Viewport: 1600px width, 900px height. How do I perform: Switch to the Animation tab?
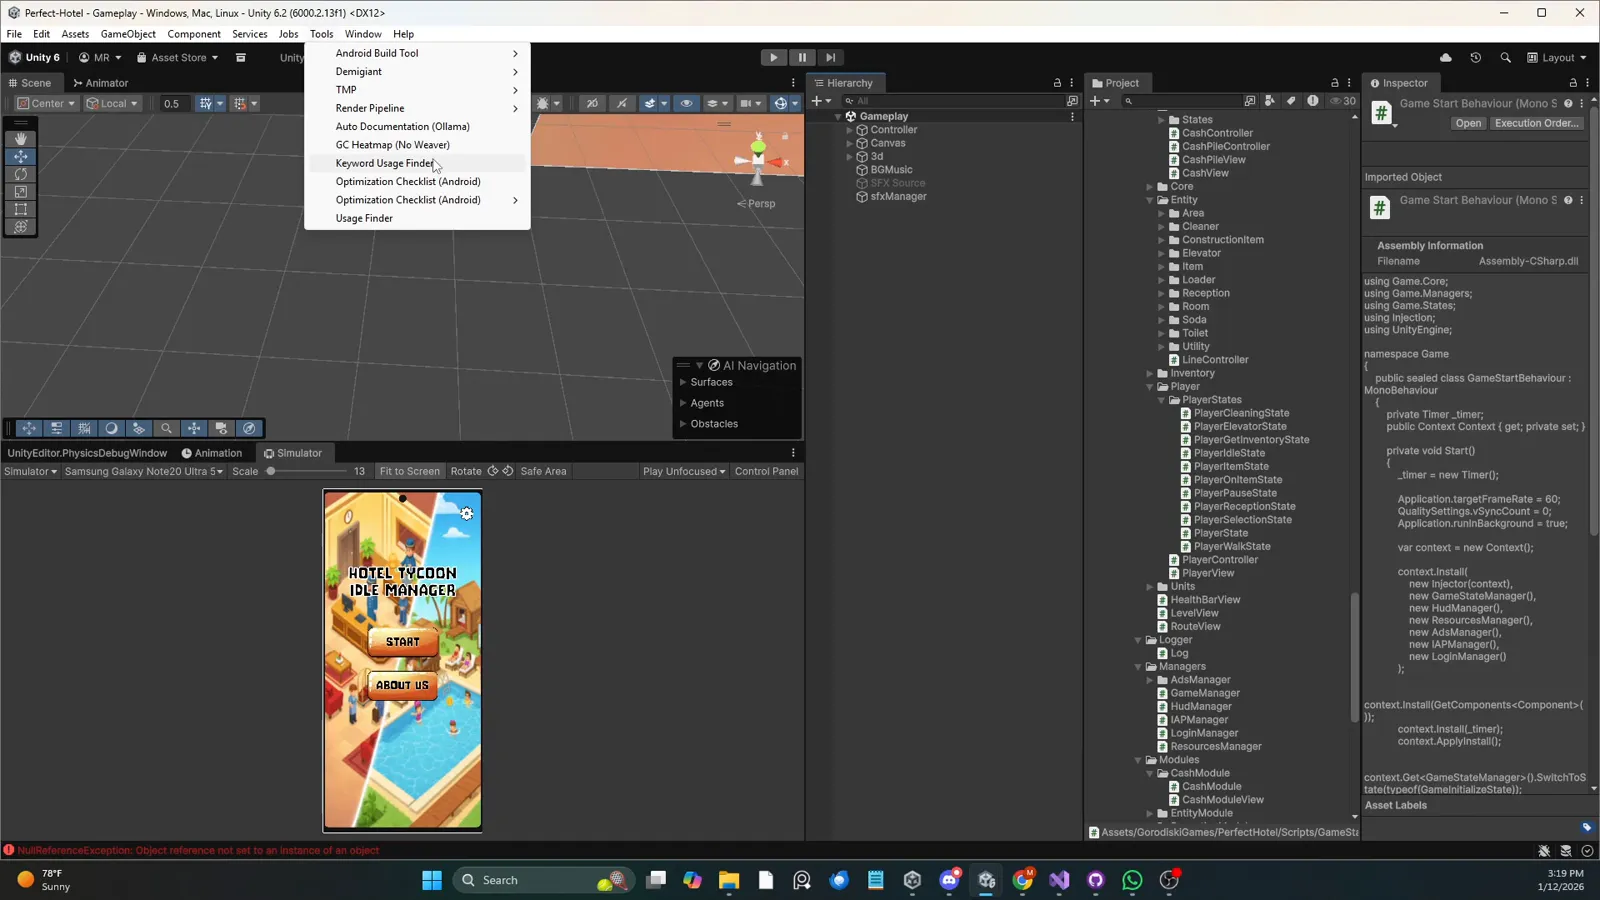click(x=211, y=453)
